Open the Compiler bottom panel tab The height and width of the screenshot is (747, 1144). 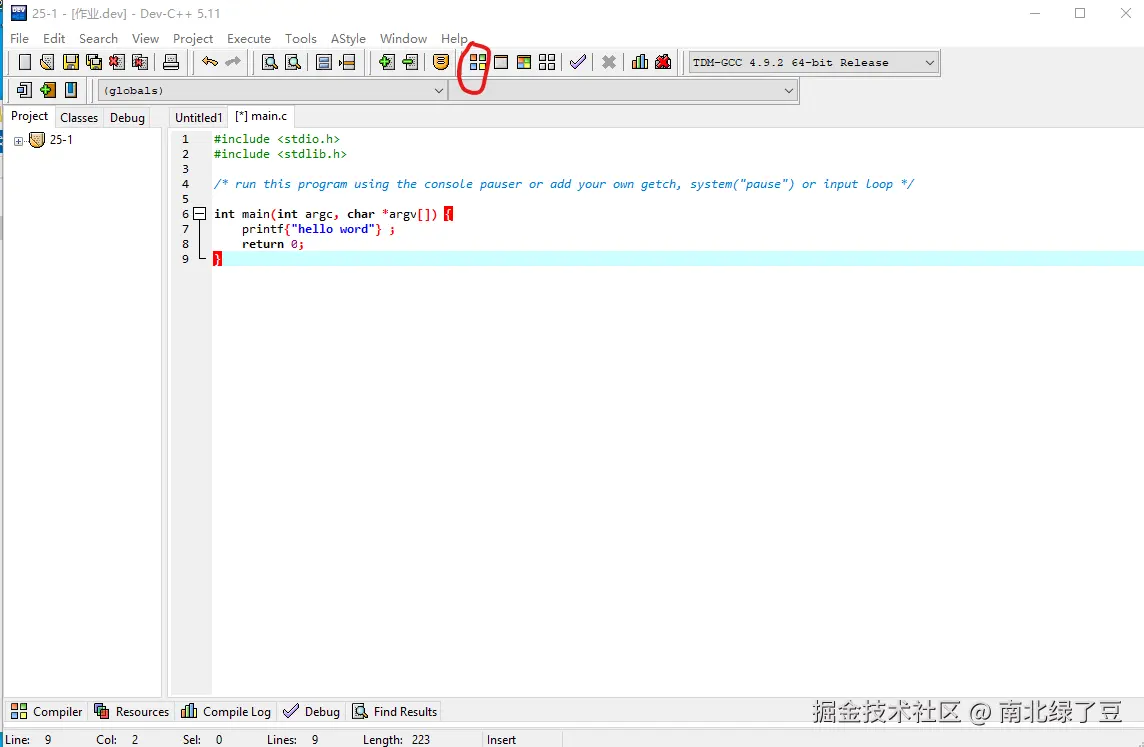point(47,711)
